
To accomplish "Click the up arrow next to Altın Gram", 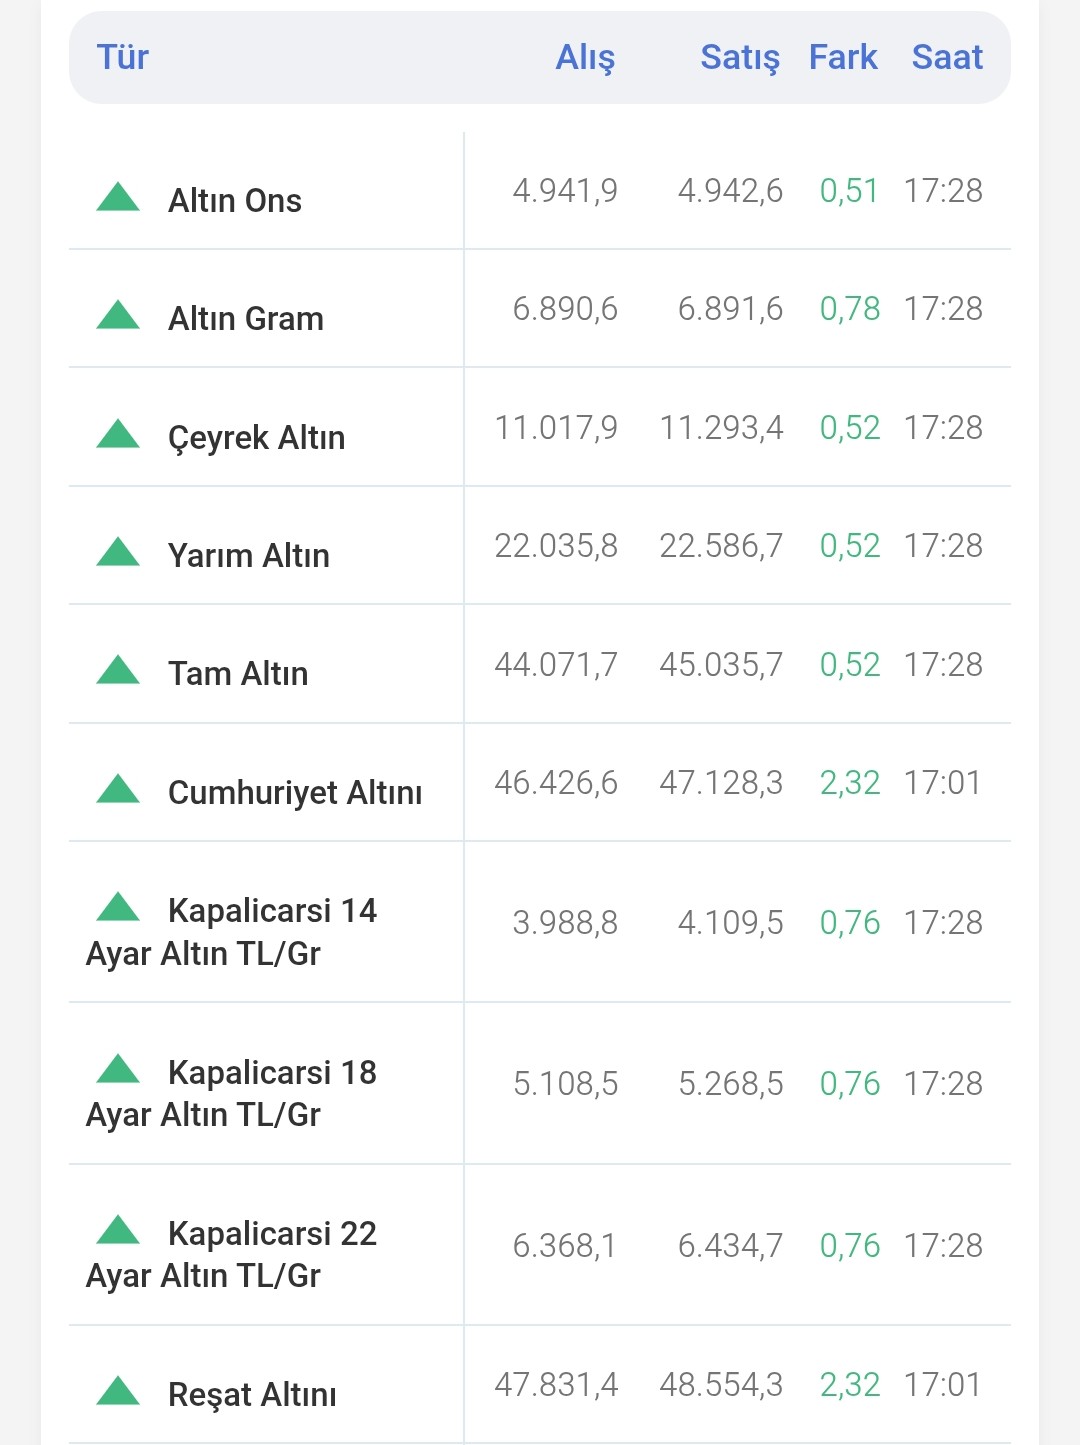I will pos(118,315).
